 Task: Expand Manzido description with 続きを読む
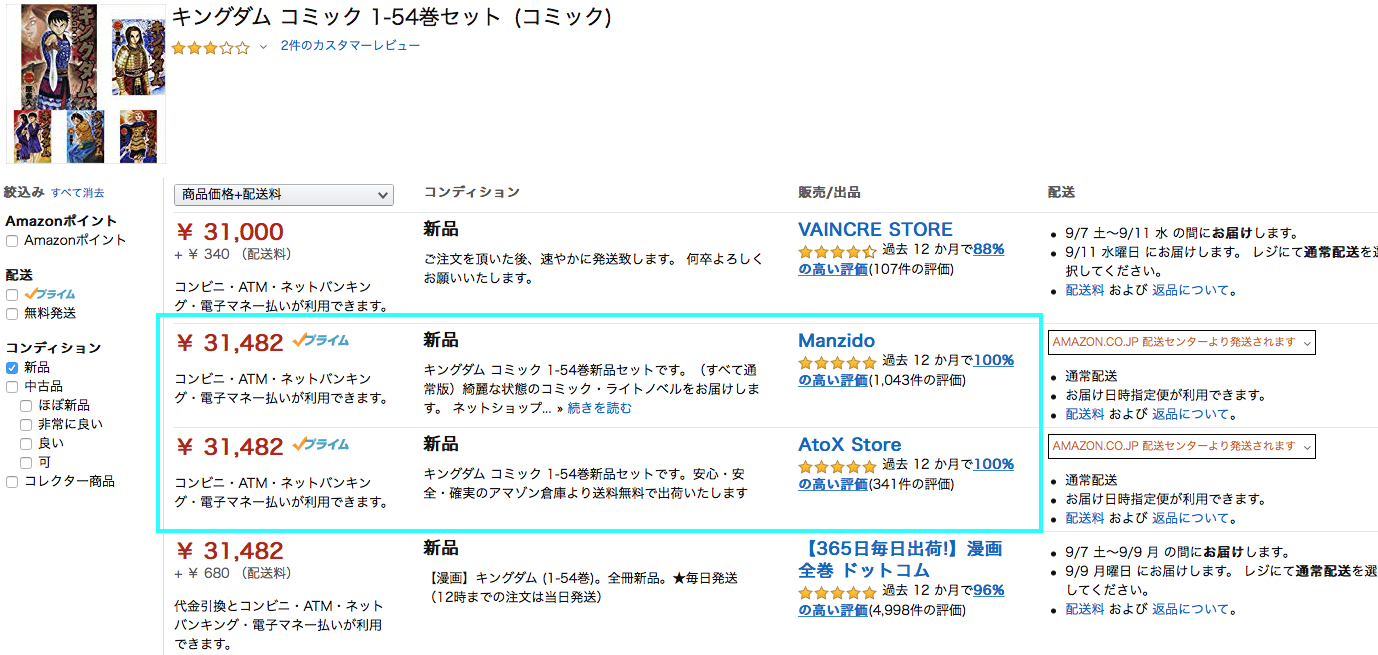(x=599, y=408)
